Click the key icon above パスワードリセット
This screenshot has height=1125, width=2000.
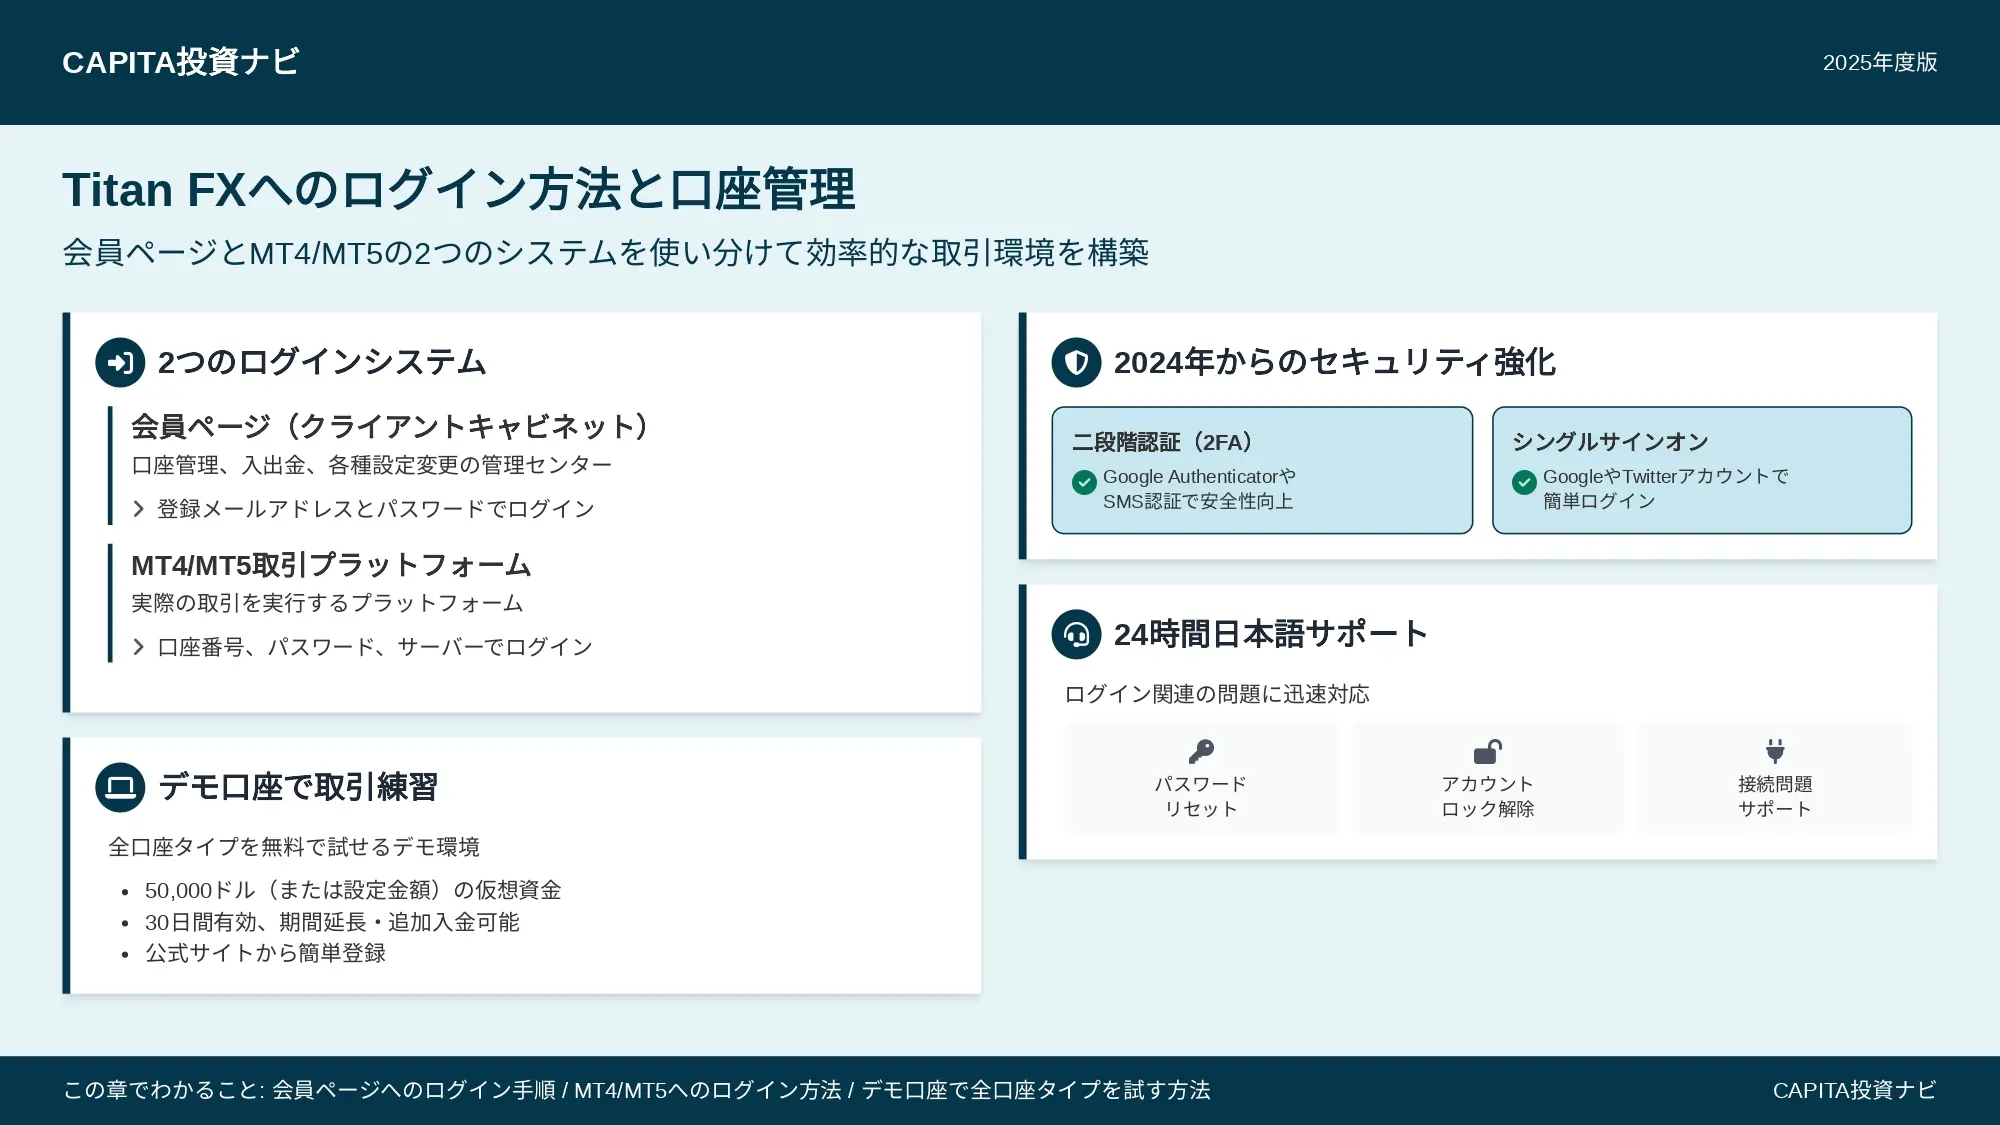tap(1201, 751)
